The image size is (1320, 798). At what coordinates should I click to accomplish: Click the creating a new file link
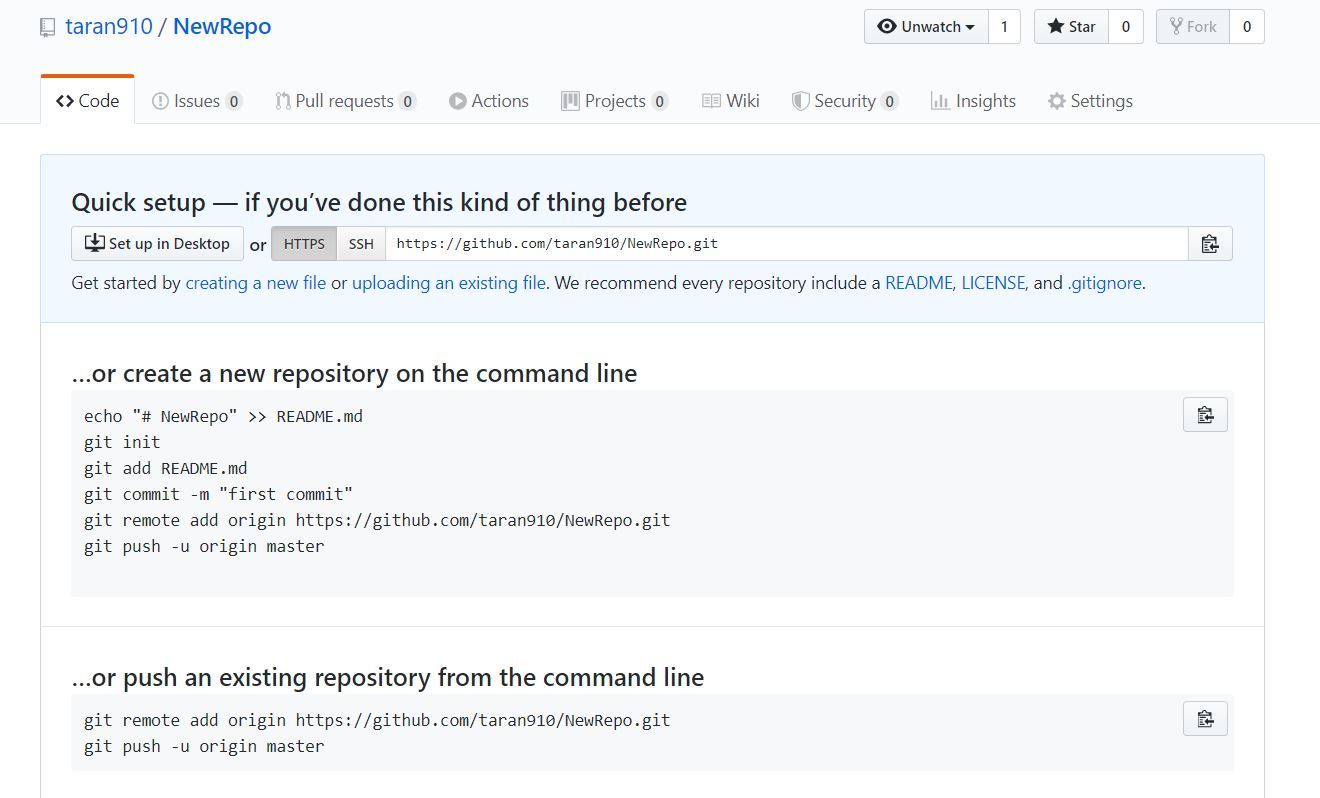coord(256,283)
